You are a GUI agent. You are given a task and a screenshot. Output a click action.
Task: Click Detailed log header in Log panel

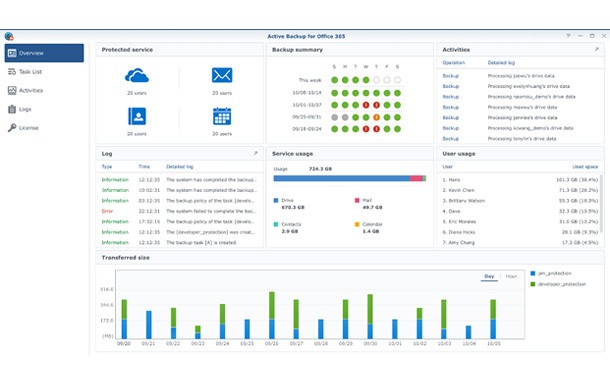point(179,166)
